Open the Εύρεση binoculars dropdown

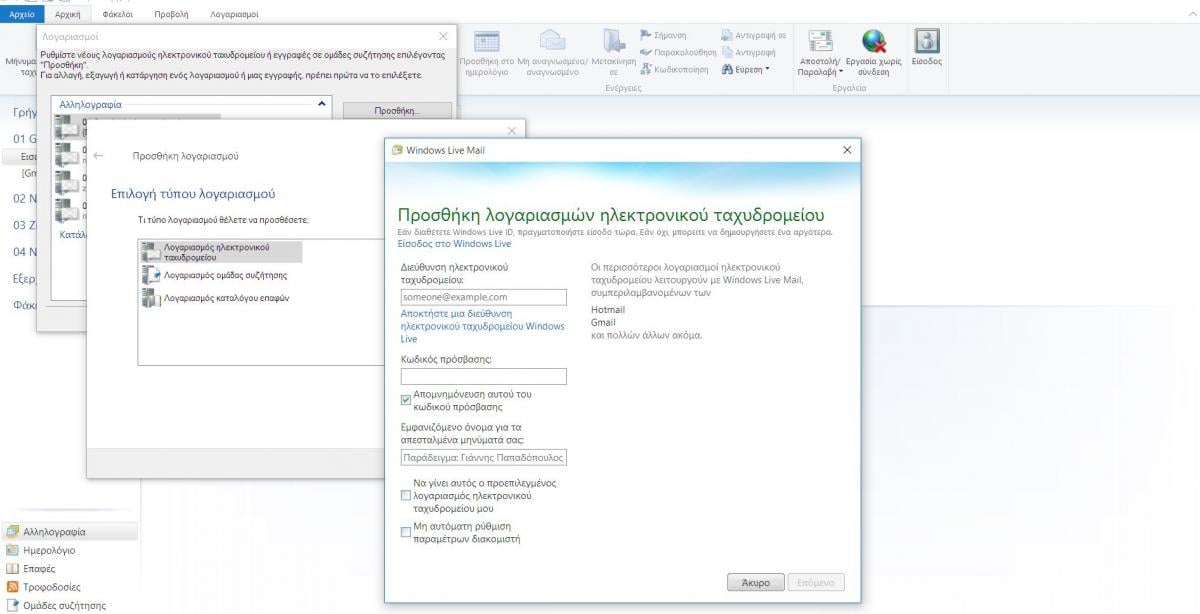pyautogui.click(x=746, y=69)
